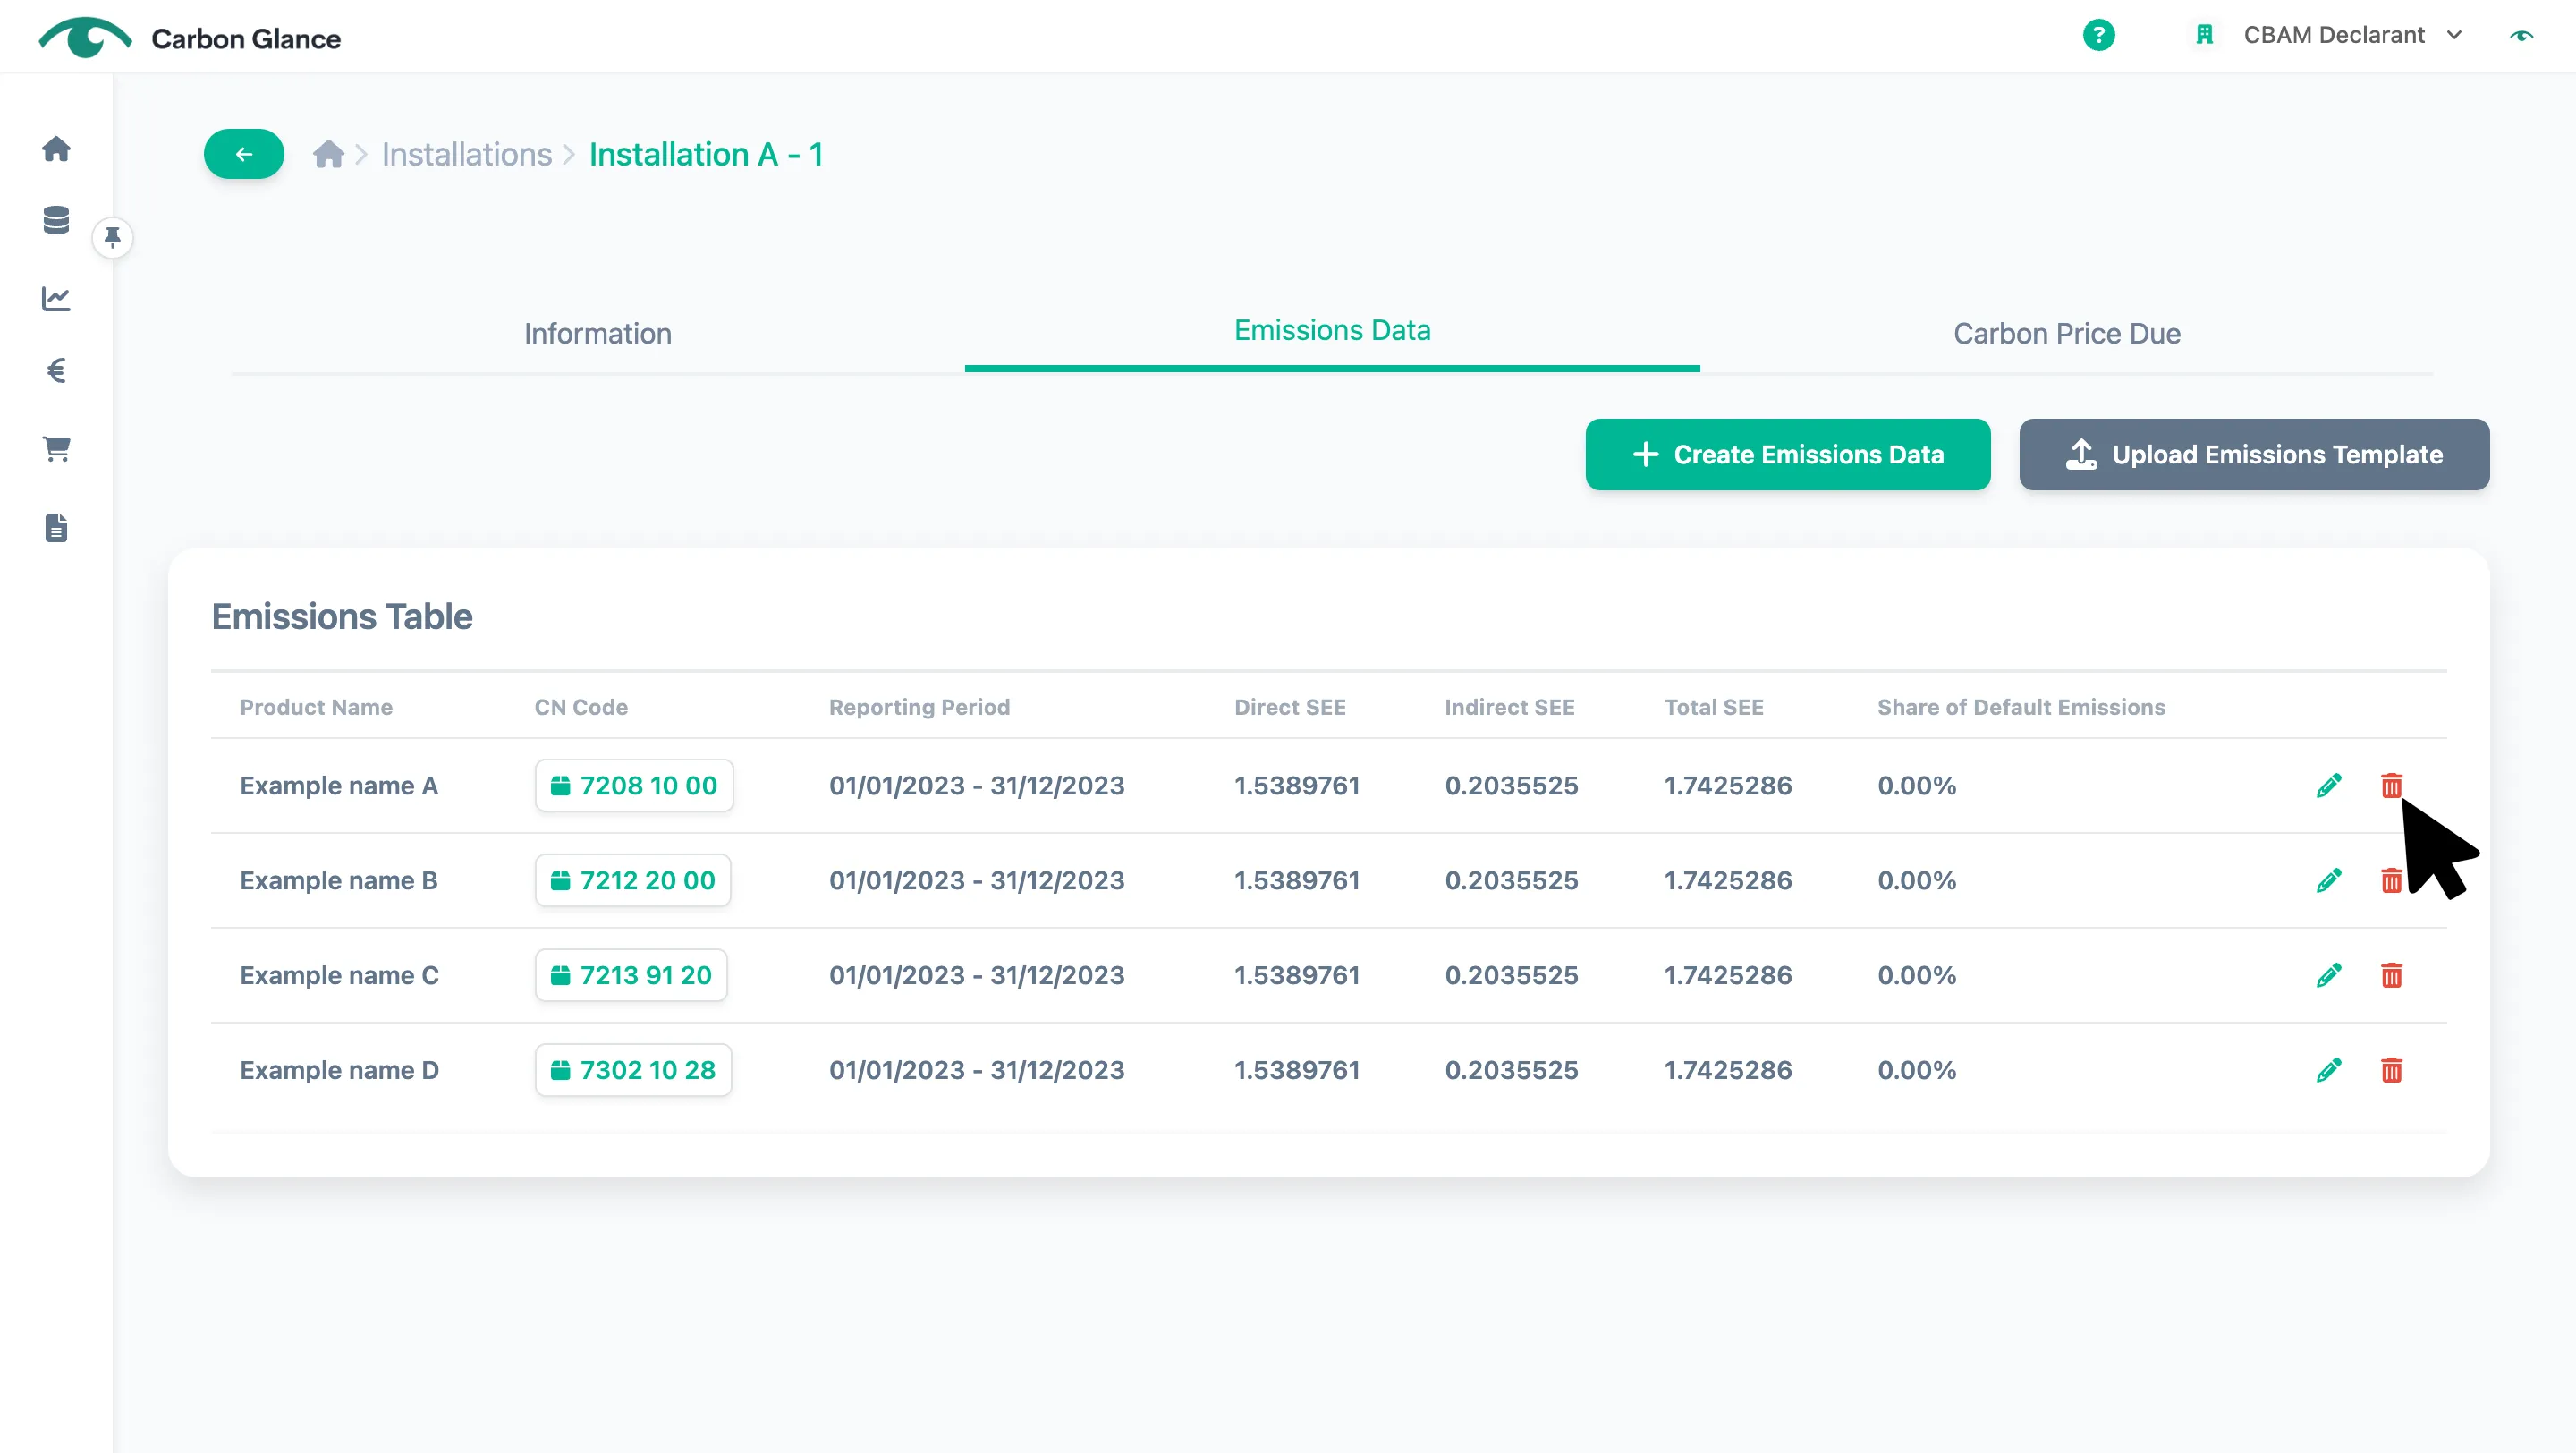
Task: Click the Installation A - 1 breadcrumb
Action: [x=705, y=154]
